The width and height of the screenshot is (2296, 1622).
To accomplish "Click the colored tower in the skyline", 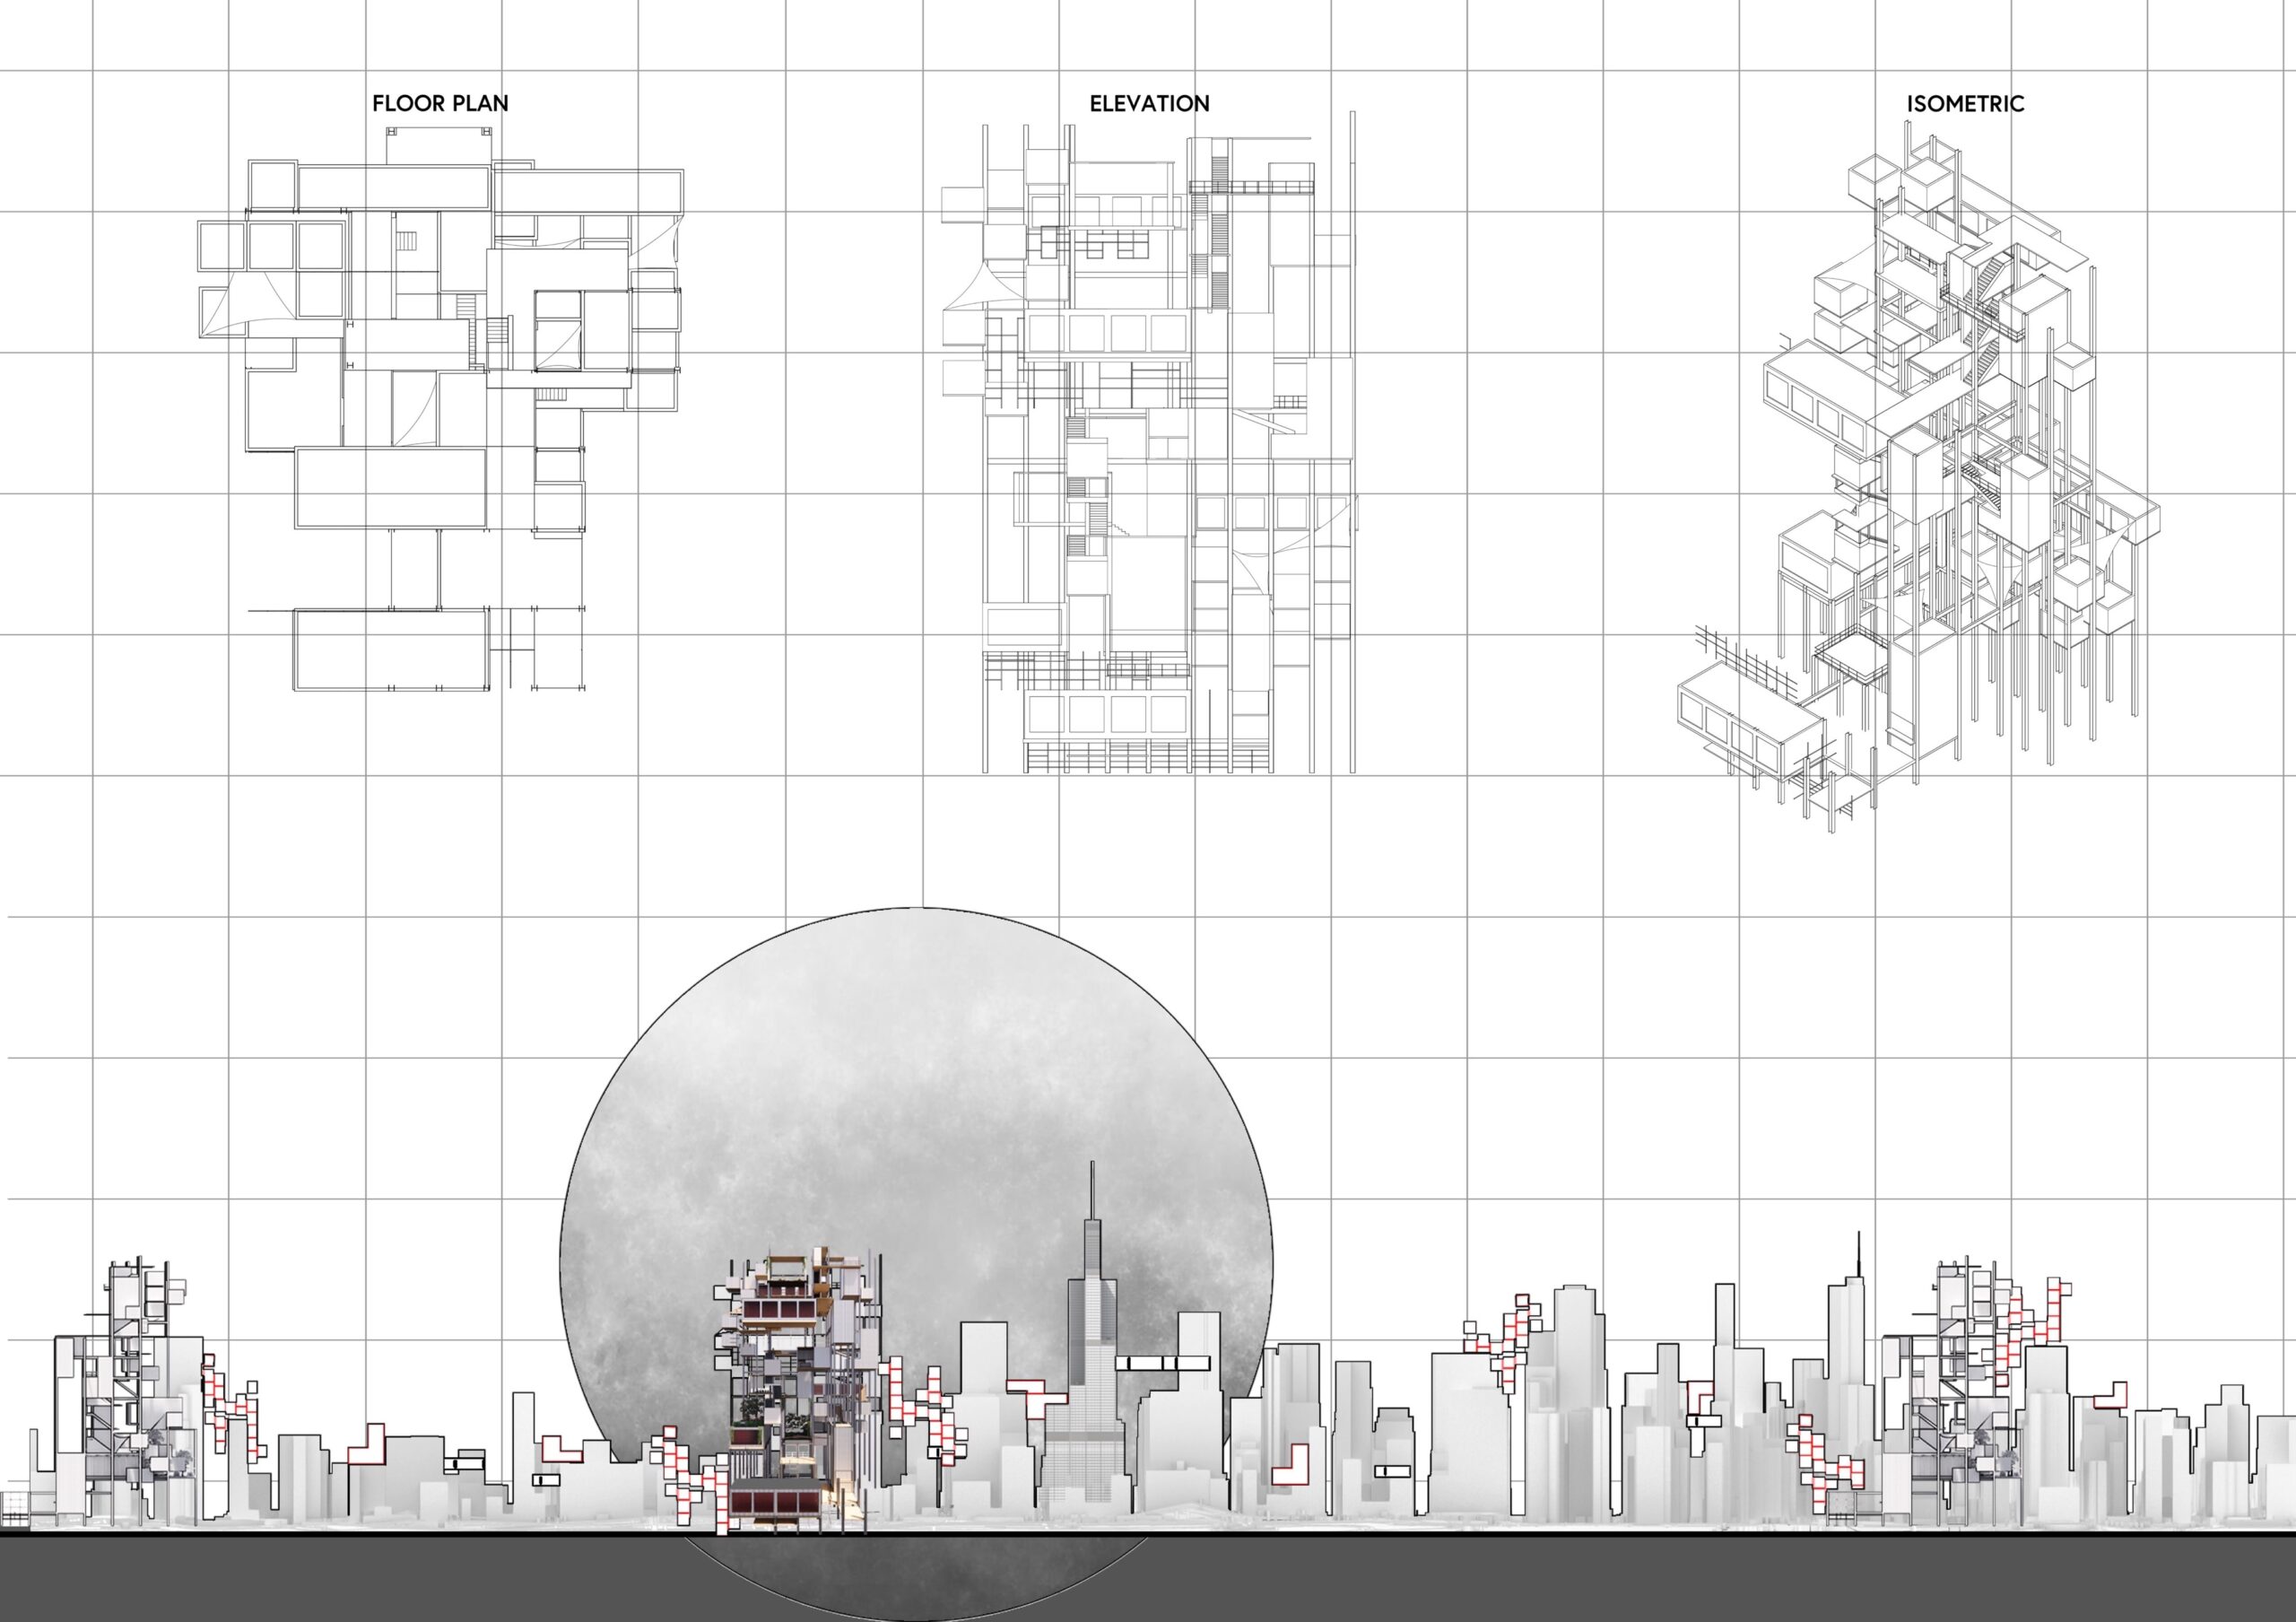I will click(800, 1391).
